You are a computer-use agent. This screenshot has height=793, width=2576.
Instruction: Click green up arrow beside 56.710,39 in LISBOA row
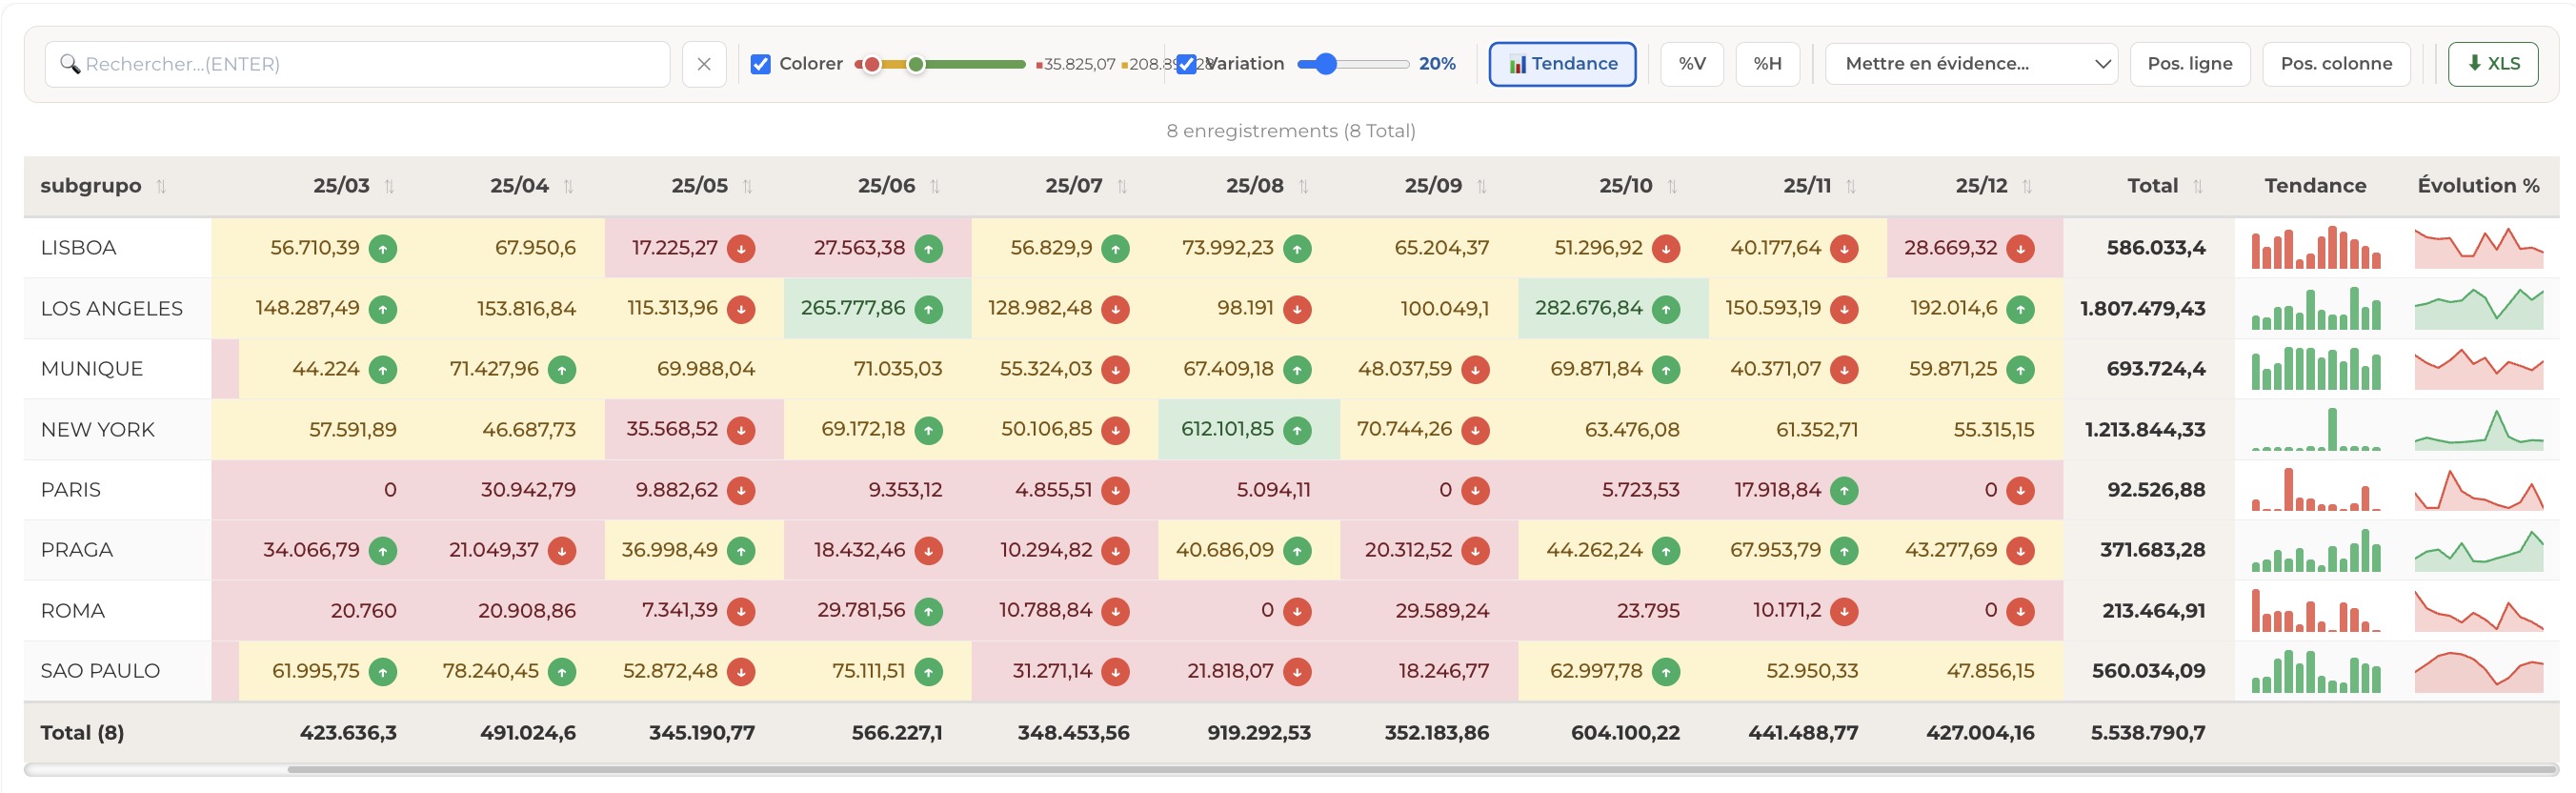pyautogui.click(x=383, y=248)
